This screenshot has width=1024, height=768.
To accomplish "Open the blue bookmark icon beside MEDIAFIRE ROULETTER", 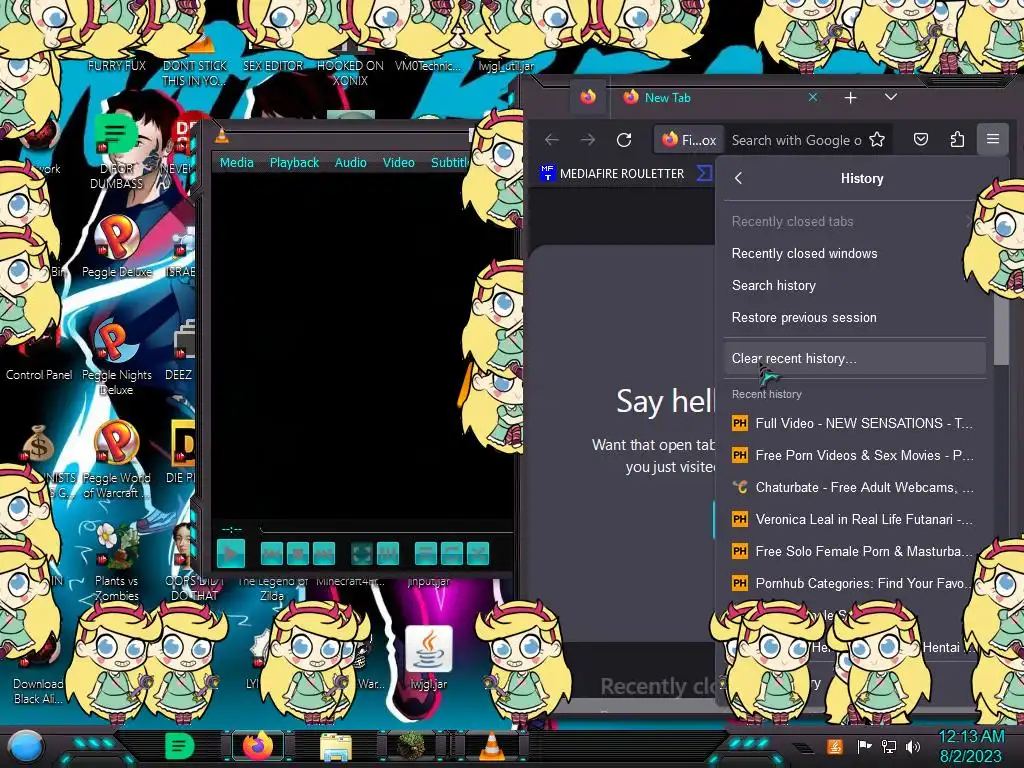I will 704,174.
